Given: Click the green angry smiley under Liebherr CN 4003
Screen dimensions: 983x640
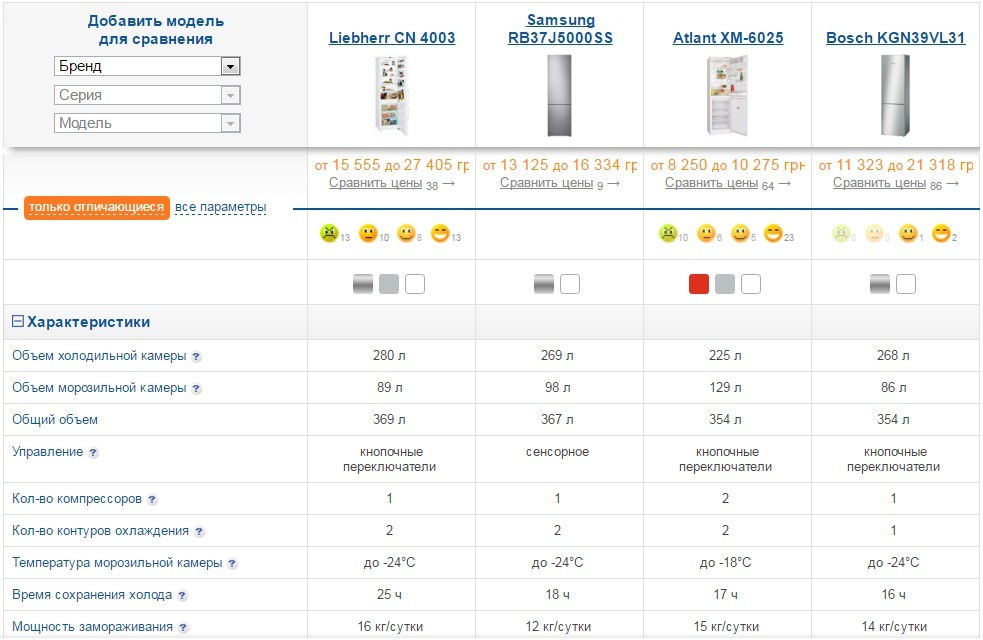Looking at the screenshot, I should click(x=328, y=233).
